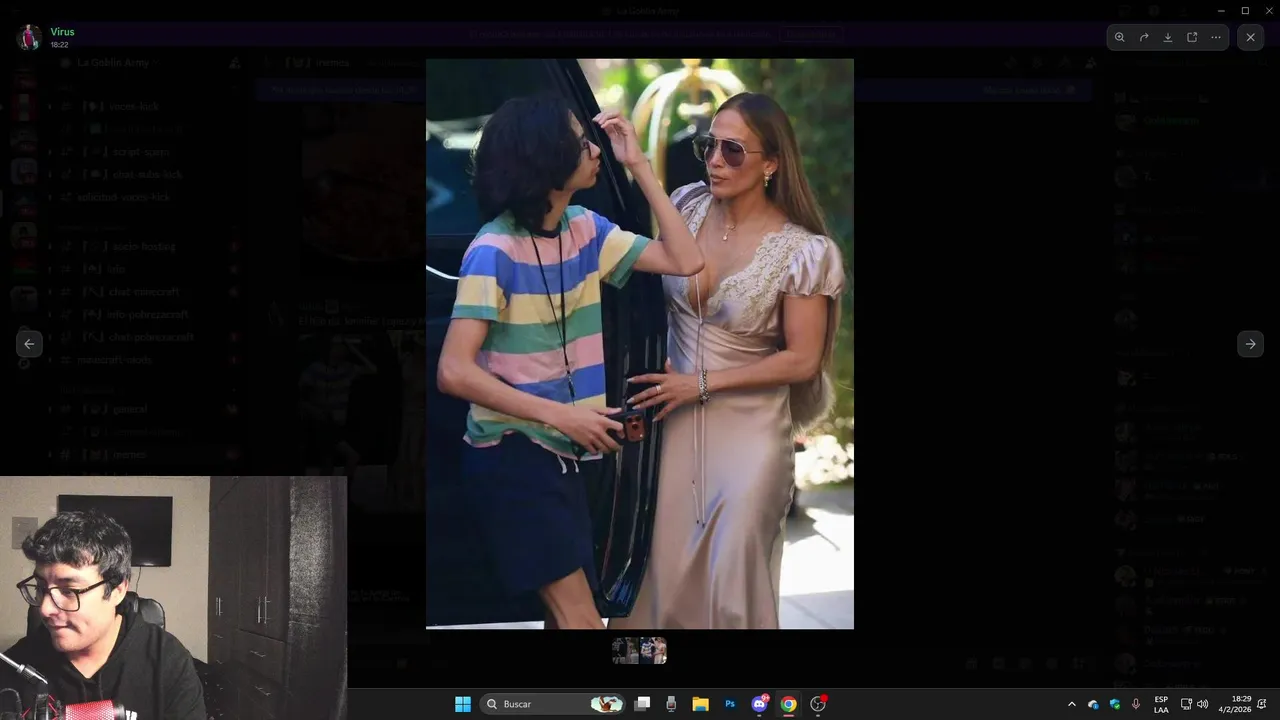The height and width of the screenshot is (720, 1280).
Task: Open the taskbar app with red notification dot
Action: [818, 704]
